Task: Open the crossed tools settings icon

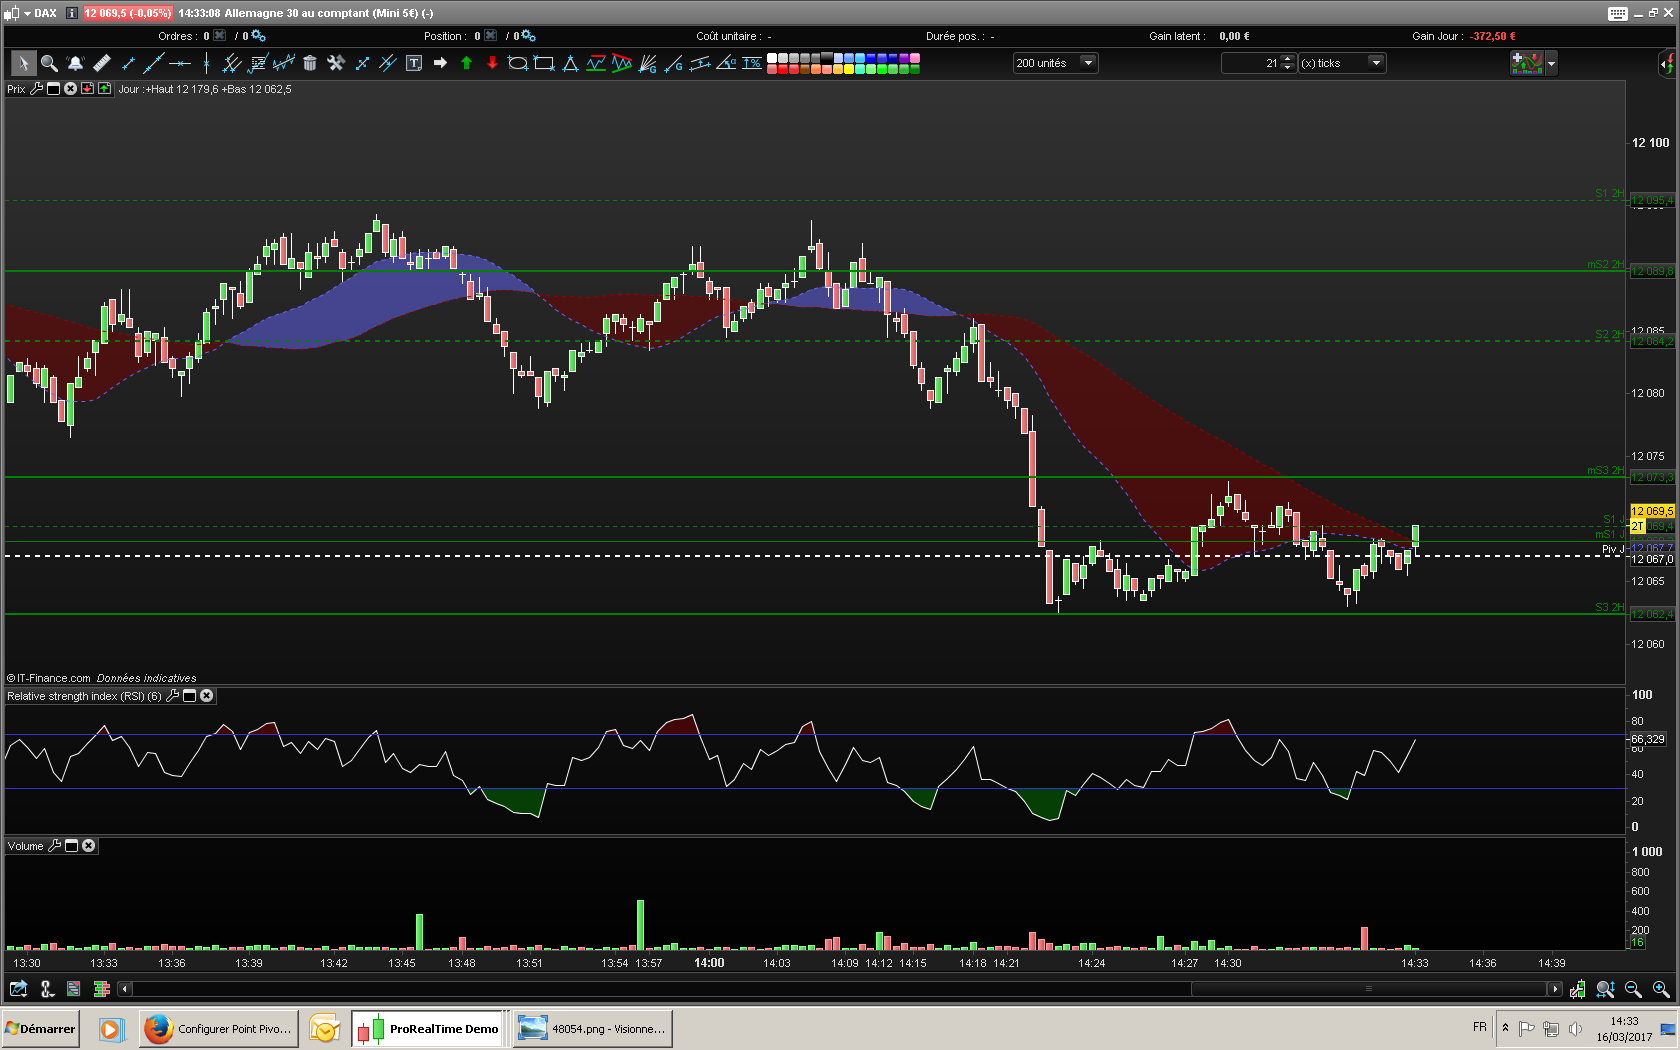Action: 336,63
